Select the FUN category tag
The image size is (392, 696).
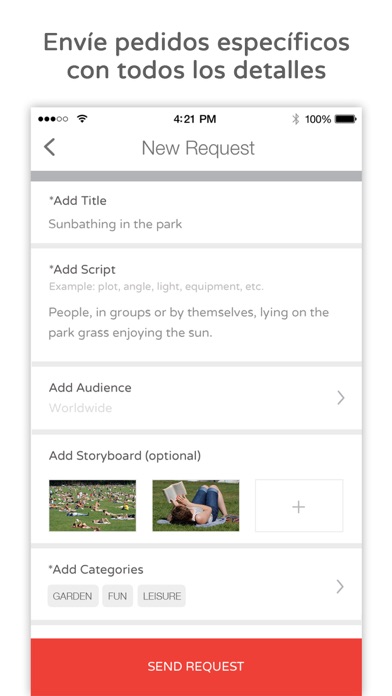coord(118,596)
